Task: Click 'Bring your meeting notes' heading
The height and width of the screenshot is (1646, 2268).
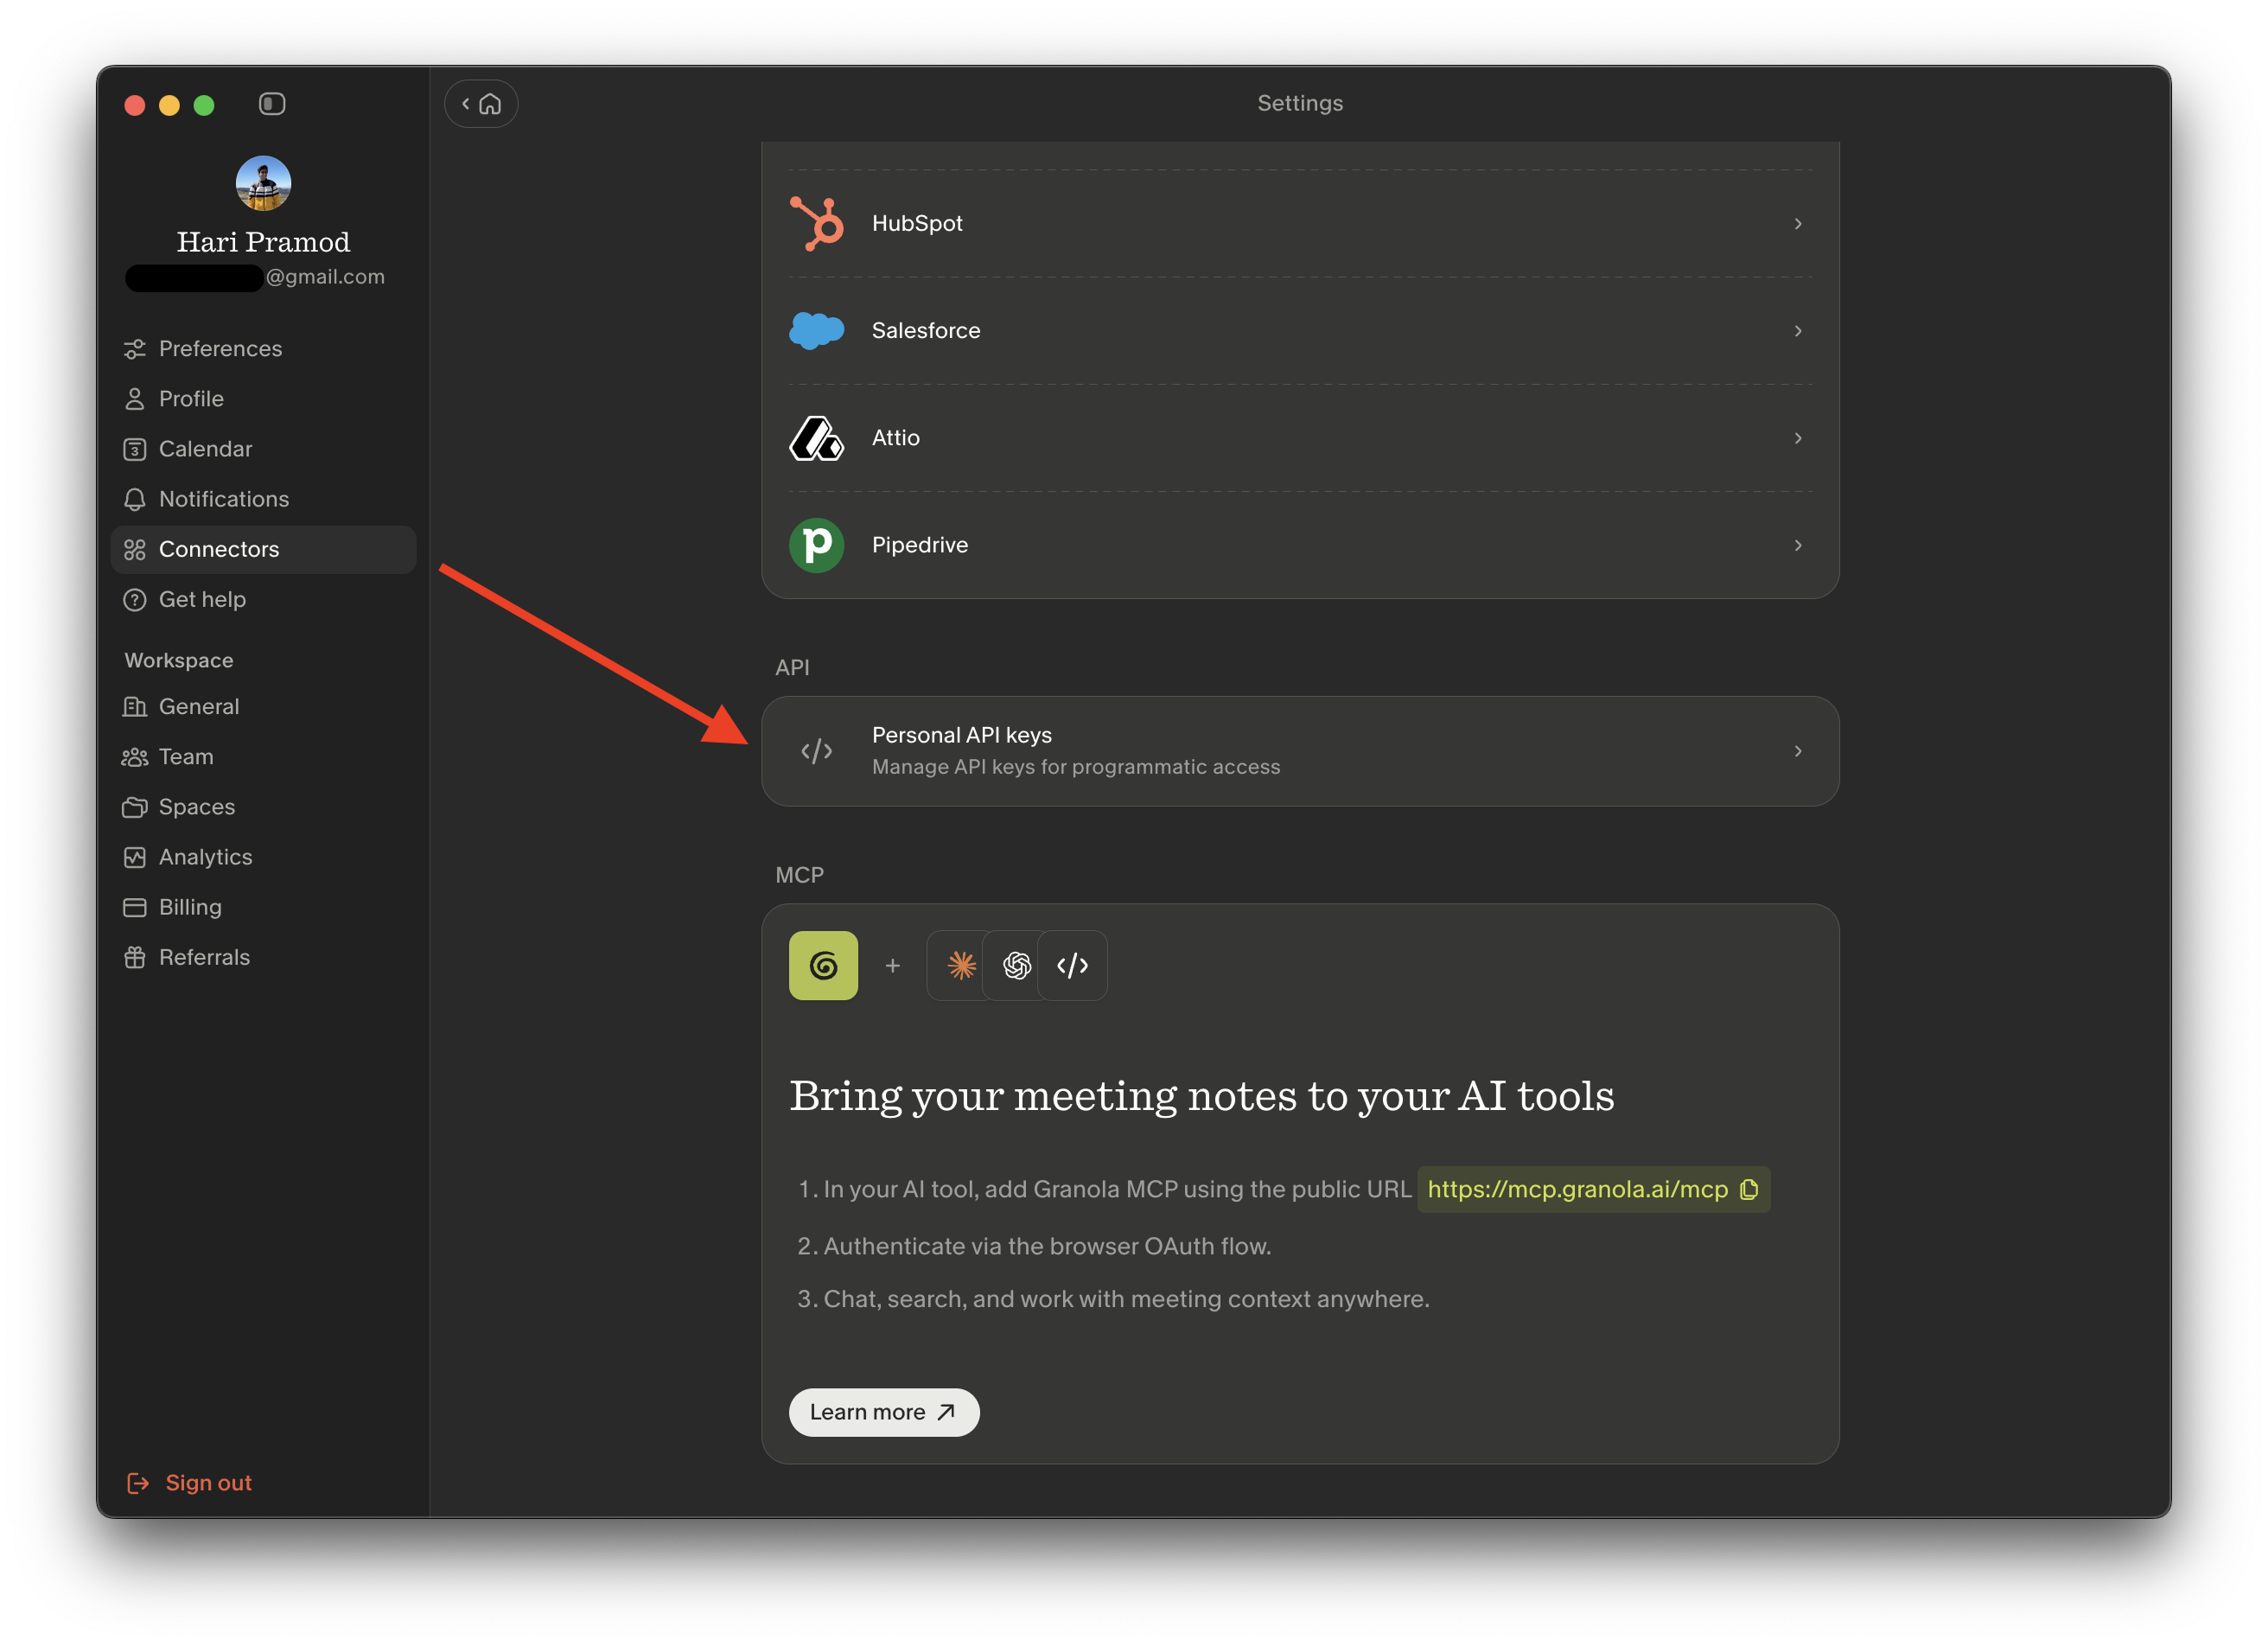Action: tap(1202, 1096)
